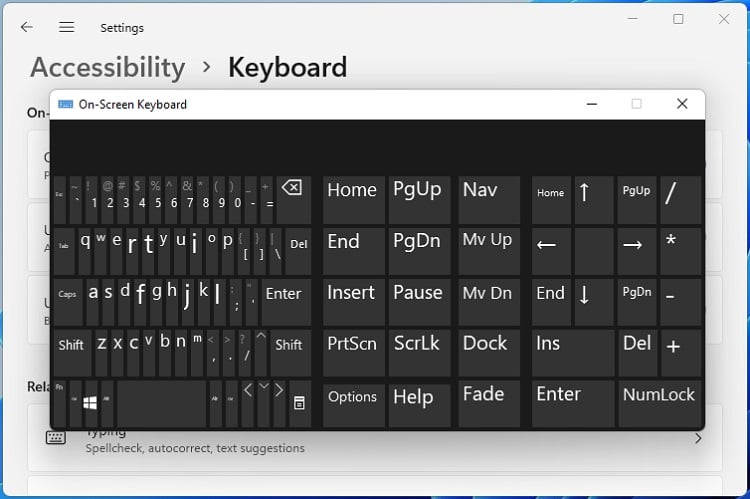Image resolution: width=750 pixels, height=499 pixels.
Task: Click the numpad left arrow key
Action: 551,251
